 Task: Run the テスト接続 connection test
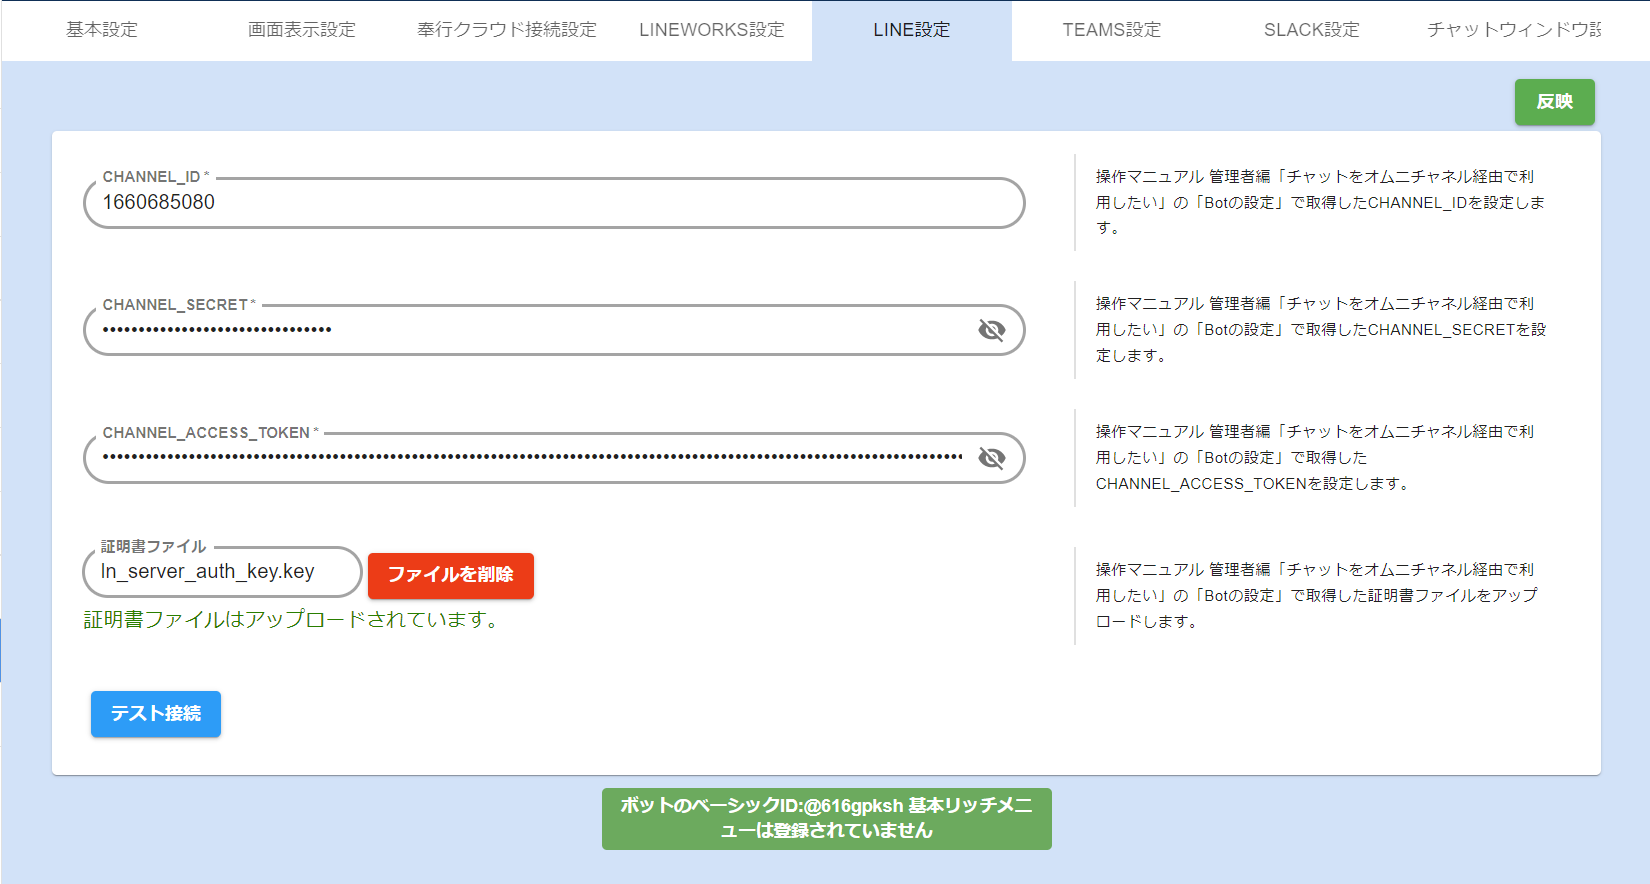coord(156,714)
